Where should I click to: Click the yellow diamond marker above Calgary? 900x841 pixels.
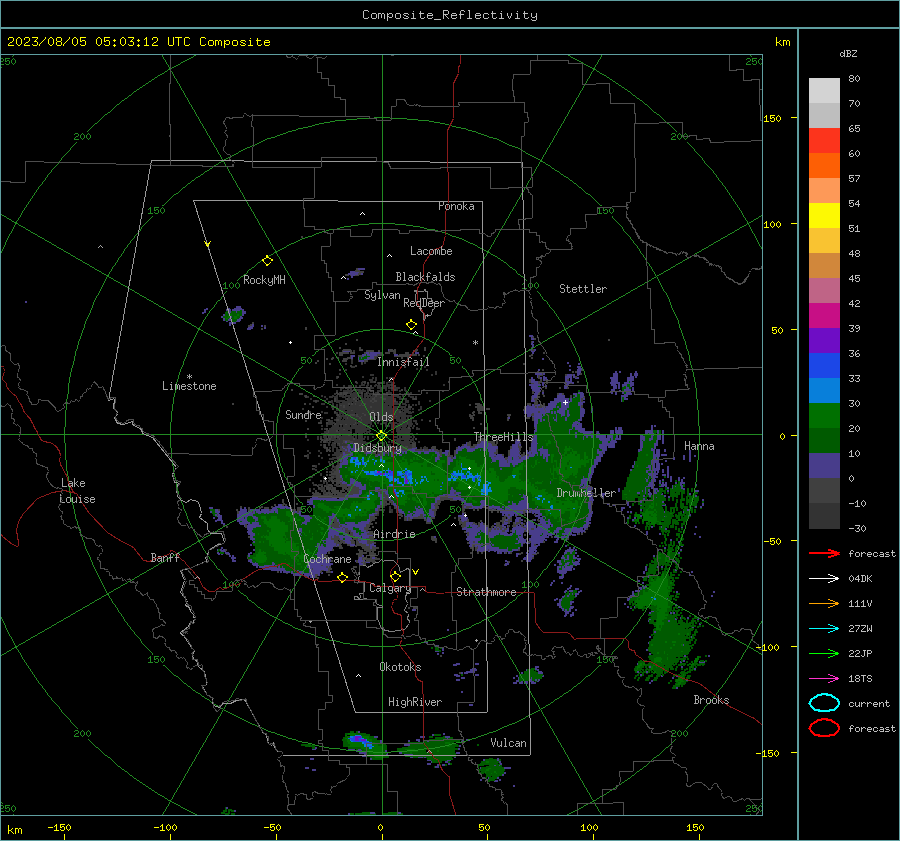click(x=395, y=576)
